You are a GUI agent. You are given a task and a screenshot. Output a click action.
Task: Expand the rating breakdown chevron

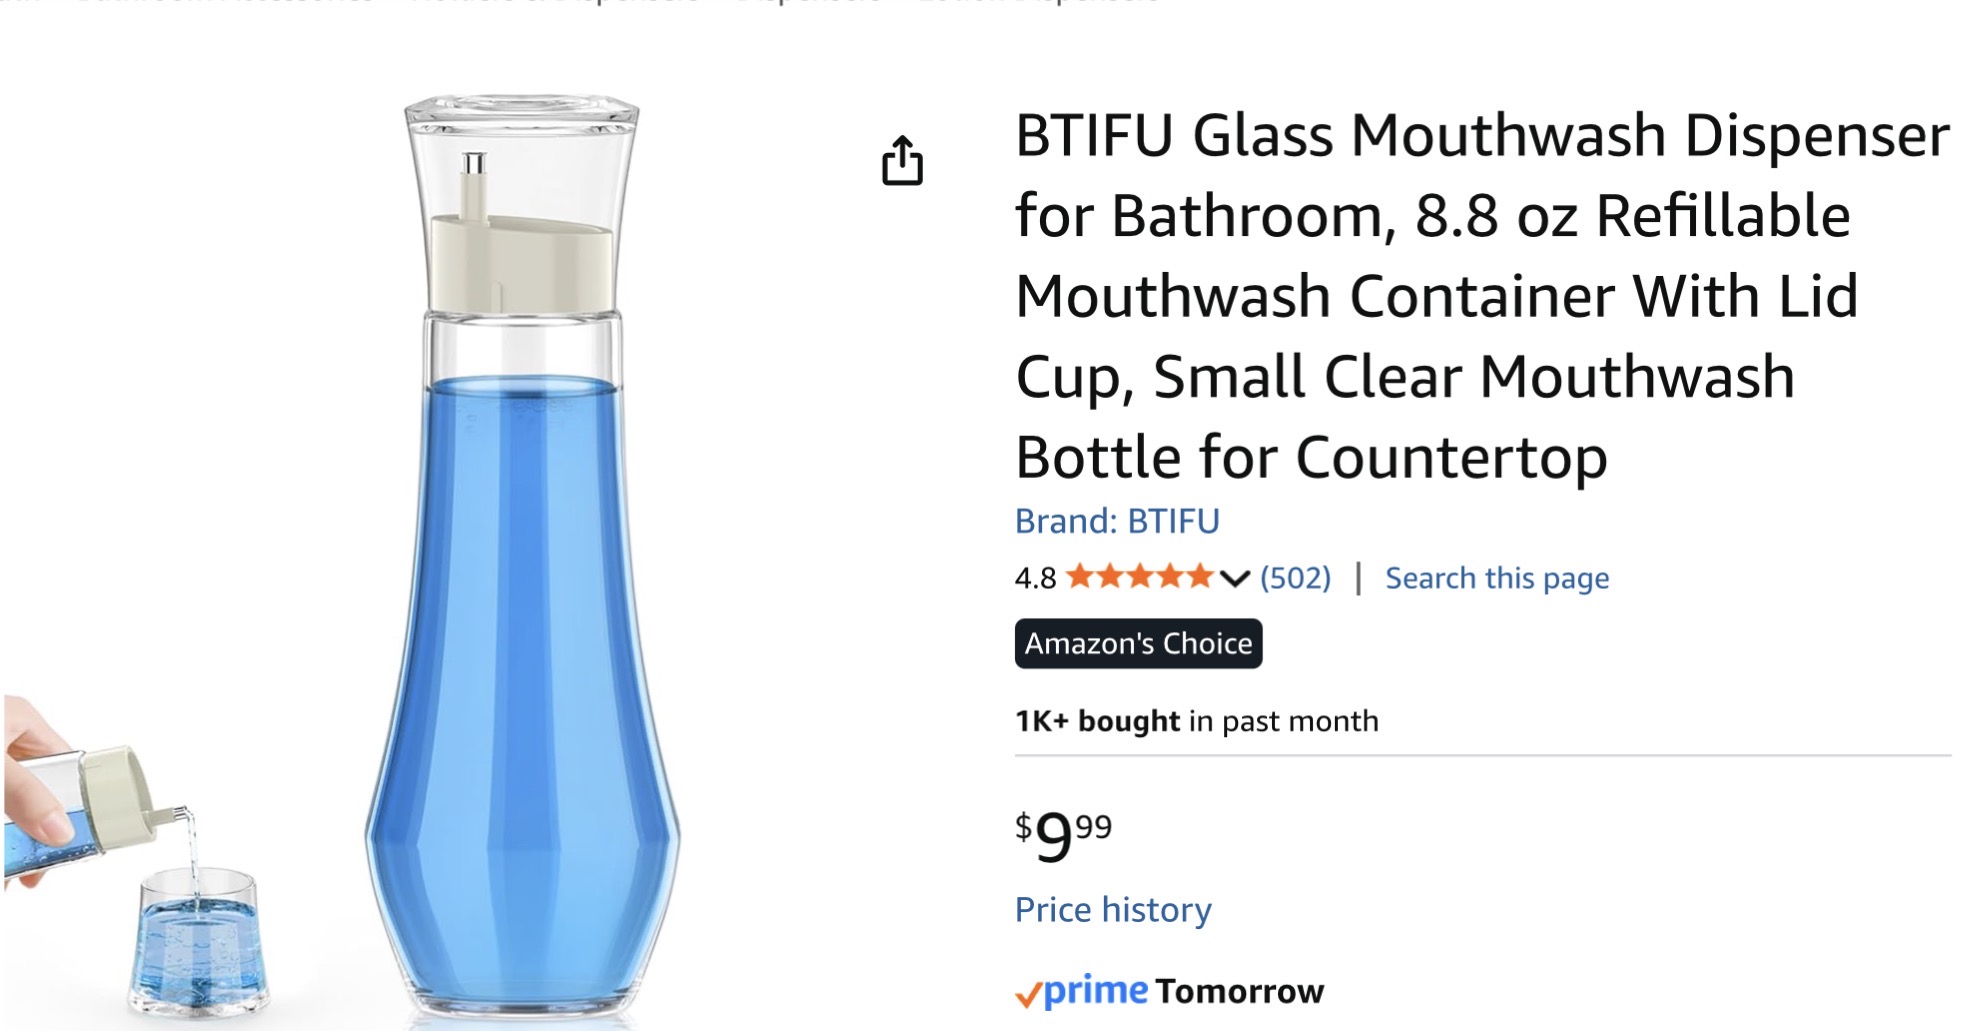click(1235, 578)
